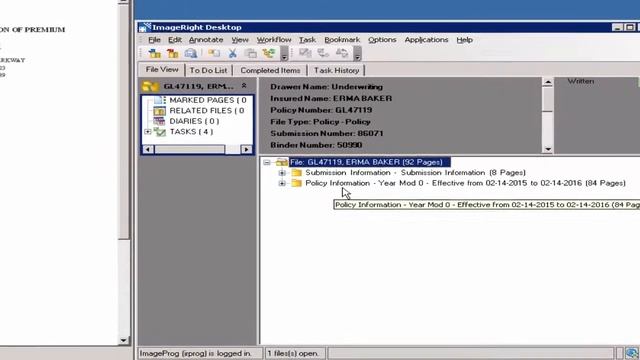The image size is (640, 360).
Task: Switch to the To Do List tab
Action: [208, 70]
